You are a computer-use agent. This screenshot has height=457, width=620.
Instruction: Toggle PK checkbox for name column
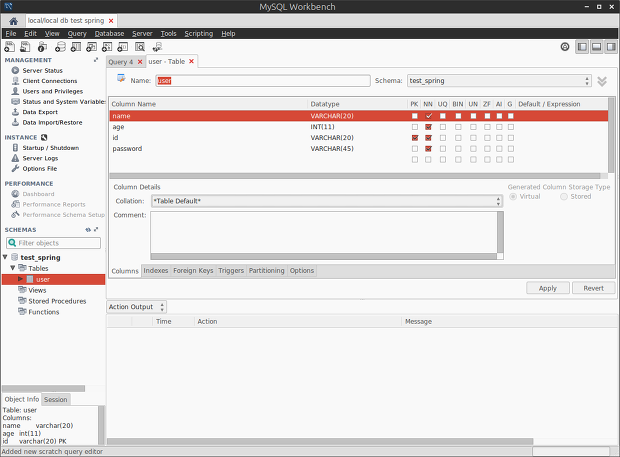(414, 116)
